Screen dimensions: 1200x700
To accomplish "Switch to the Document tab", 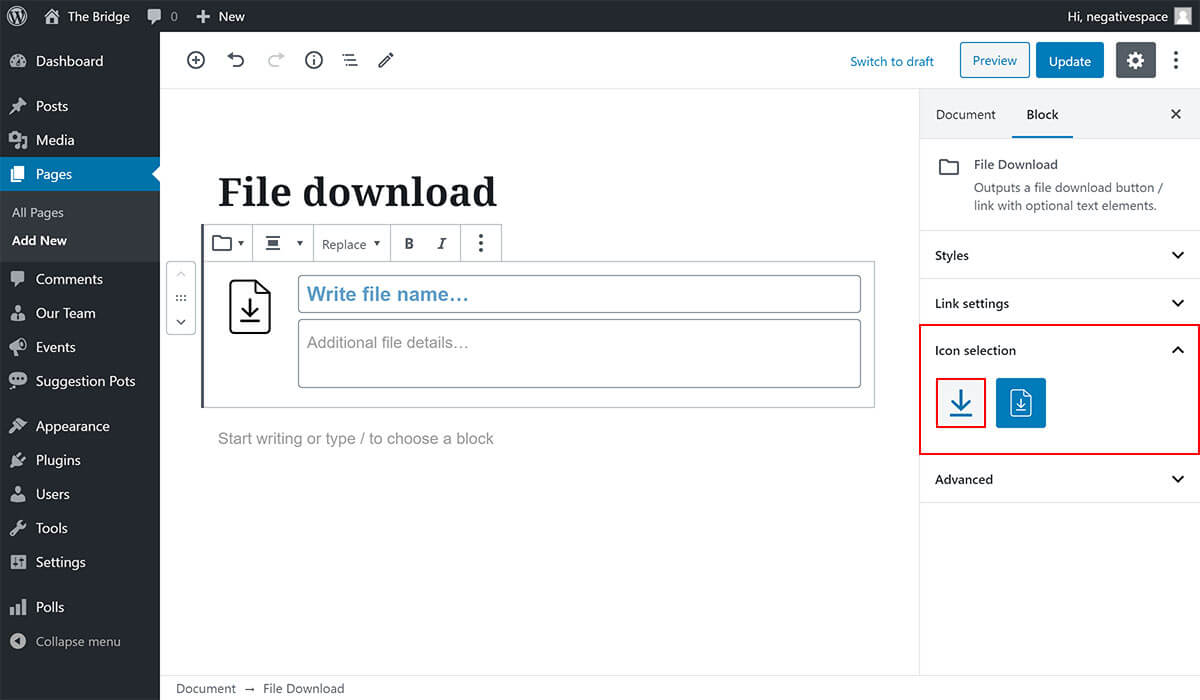I will click(965, 114).
